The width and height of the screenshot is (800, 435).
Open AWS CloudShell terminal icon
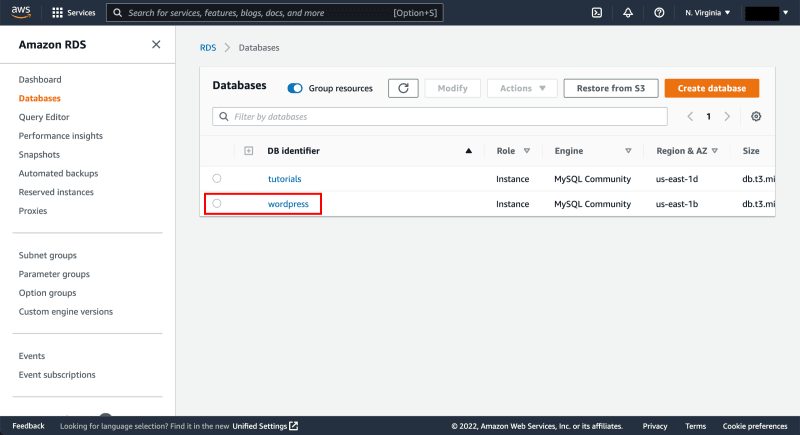pos(596,13)
